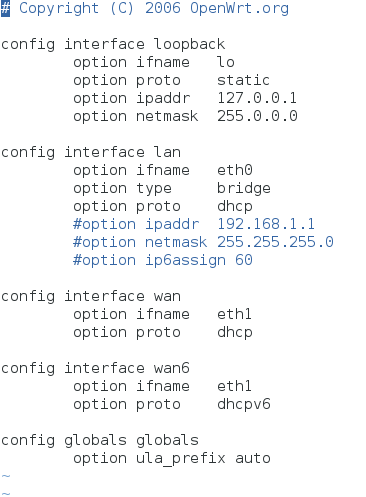
Task: Click the 'dhcpv6' proto value
Action: tap(244, 405)
